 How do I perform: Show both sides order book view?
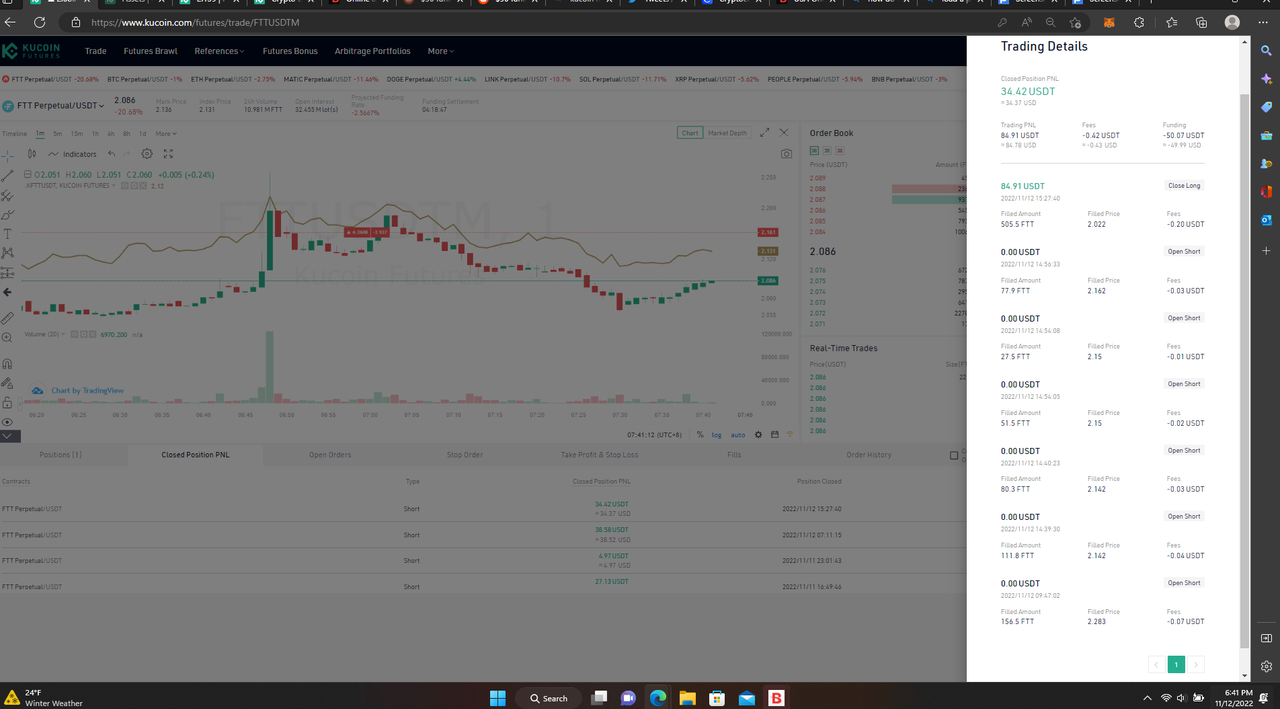pos(815,150)
